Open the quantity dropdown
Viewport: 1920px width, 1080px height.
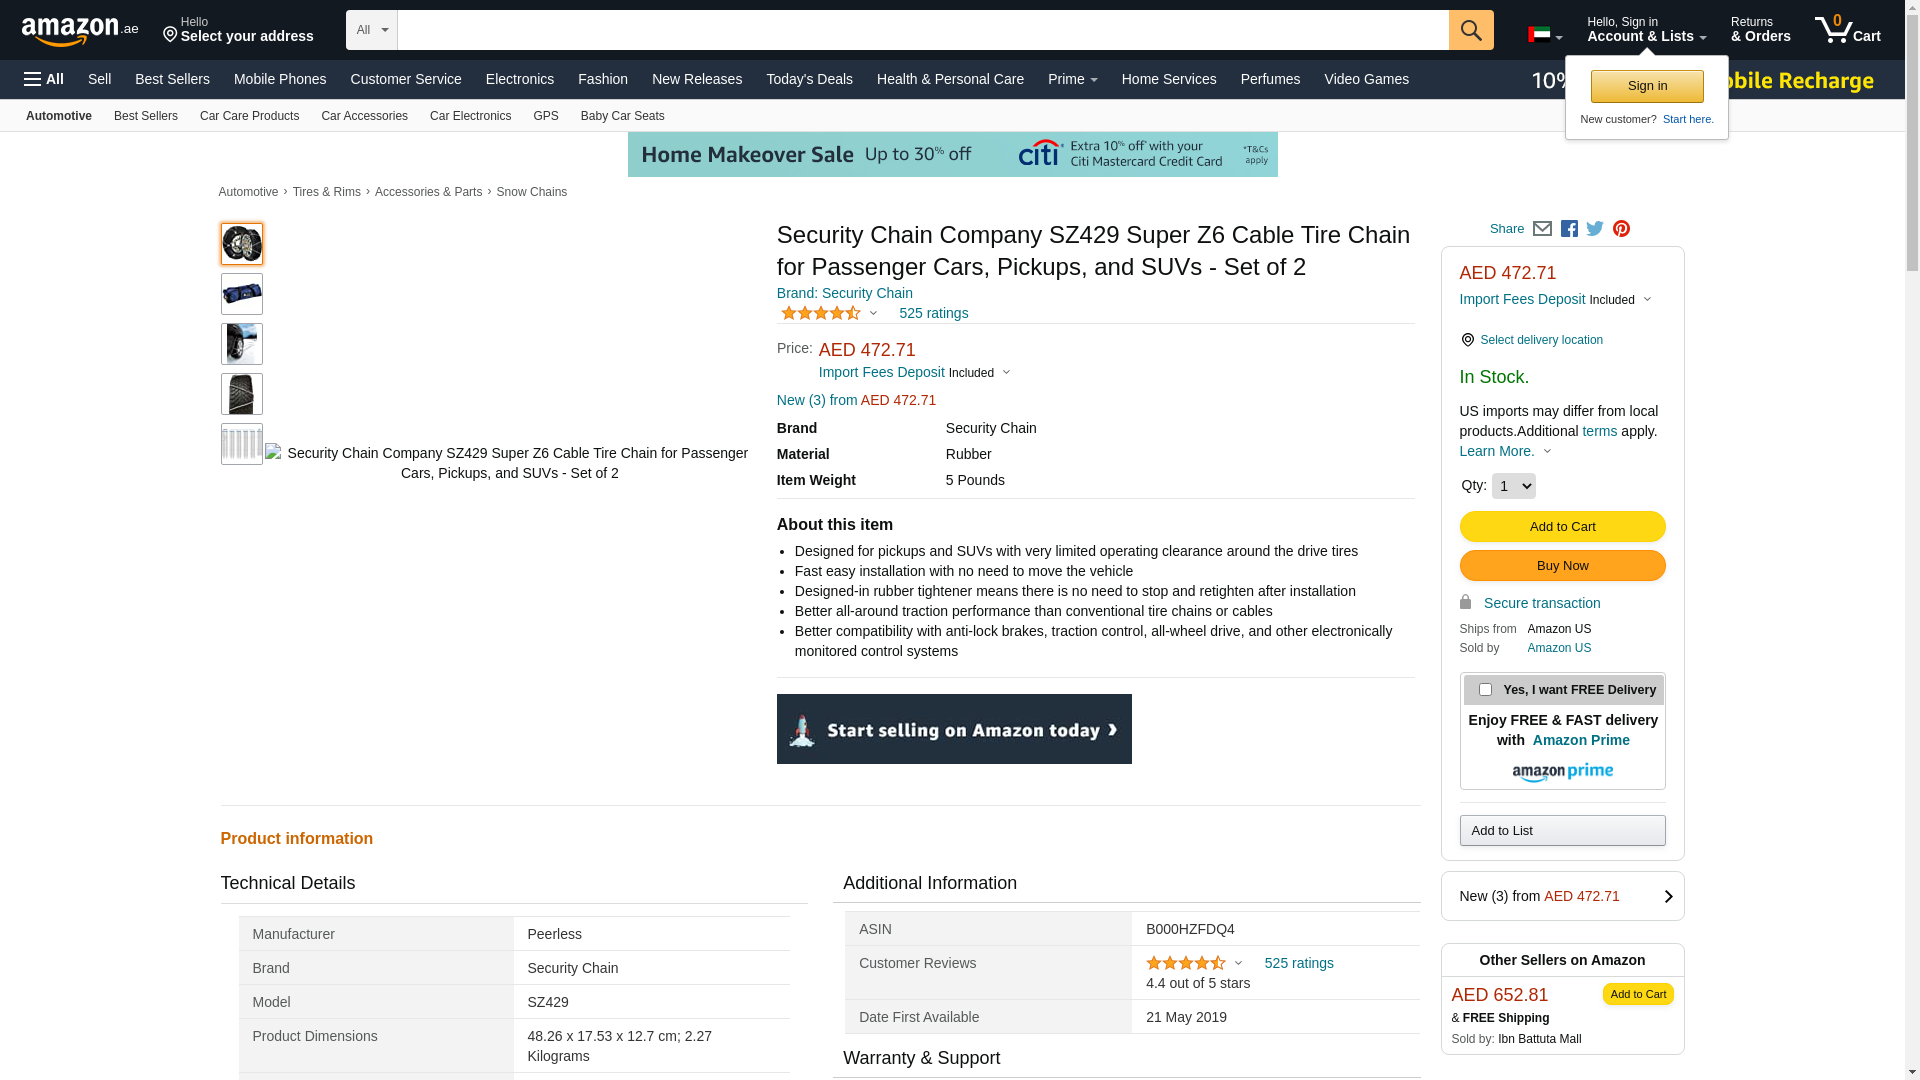coord(1513,486)
